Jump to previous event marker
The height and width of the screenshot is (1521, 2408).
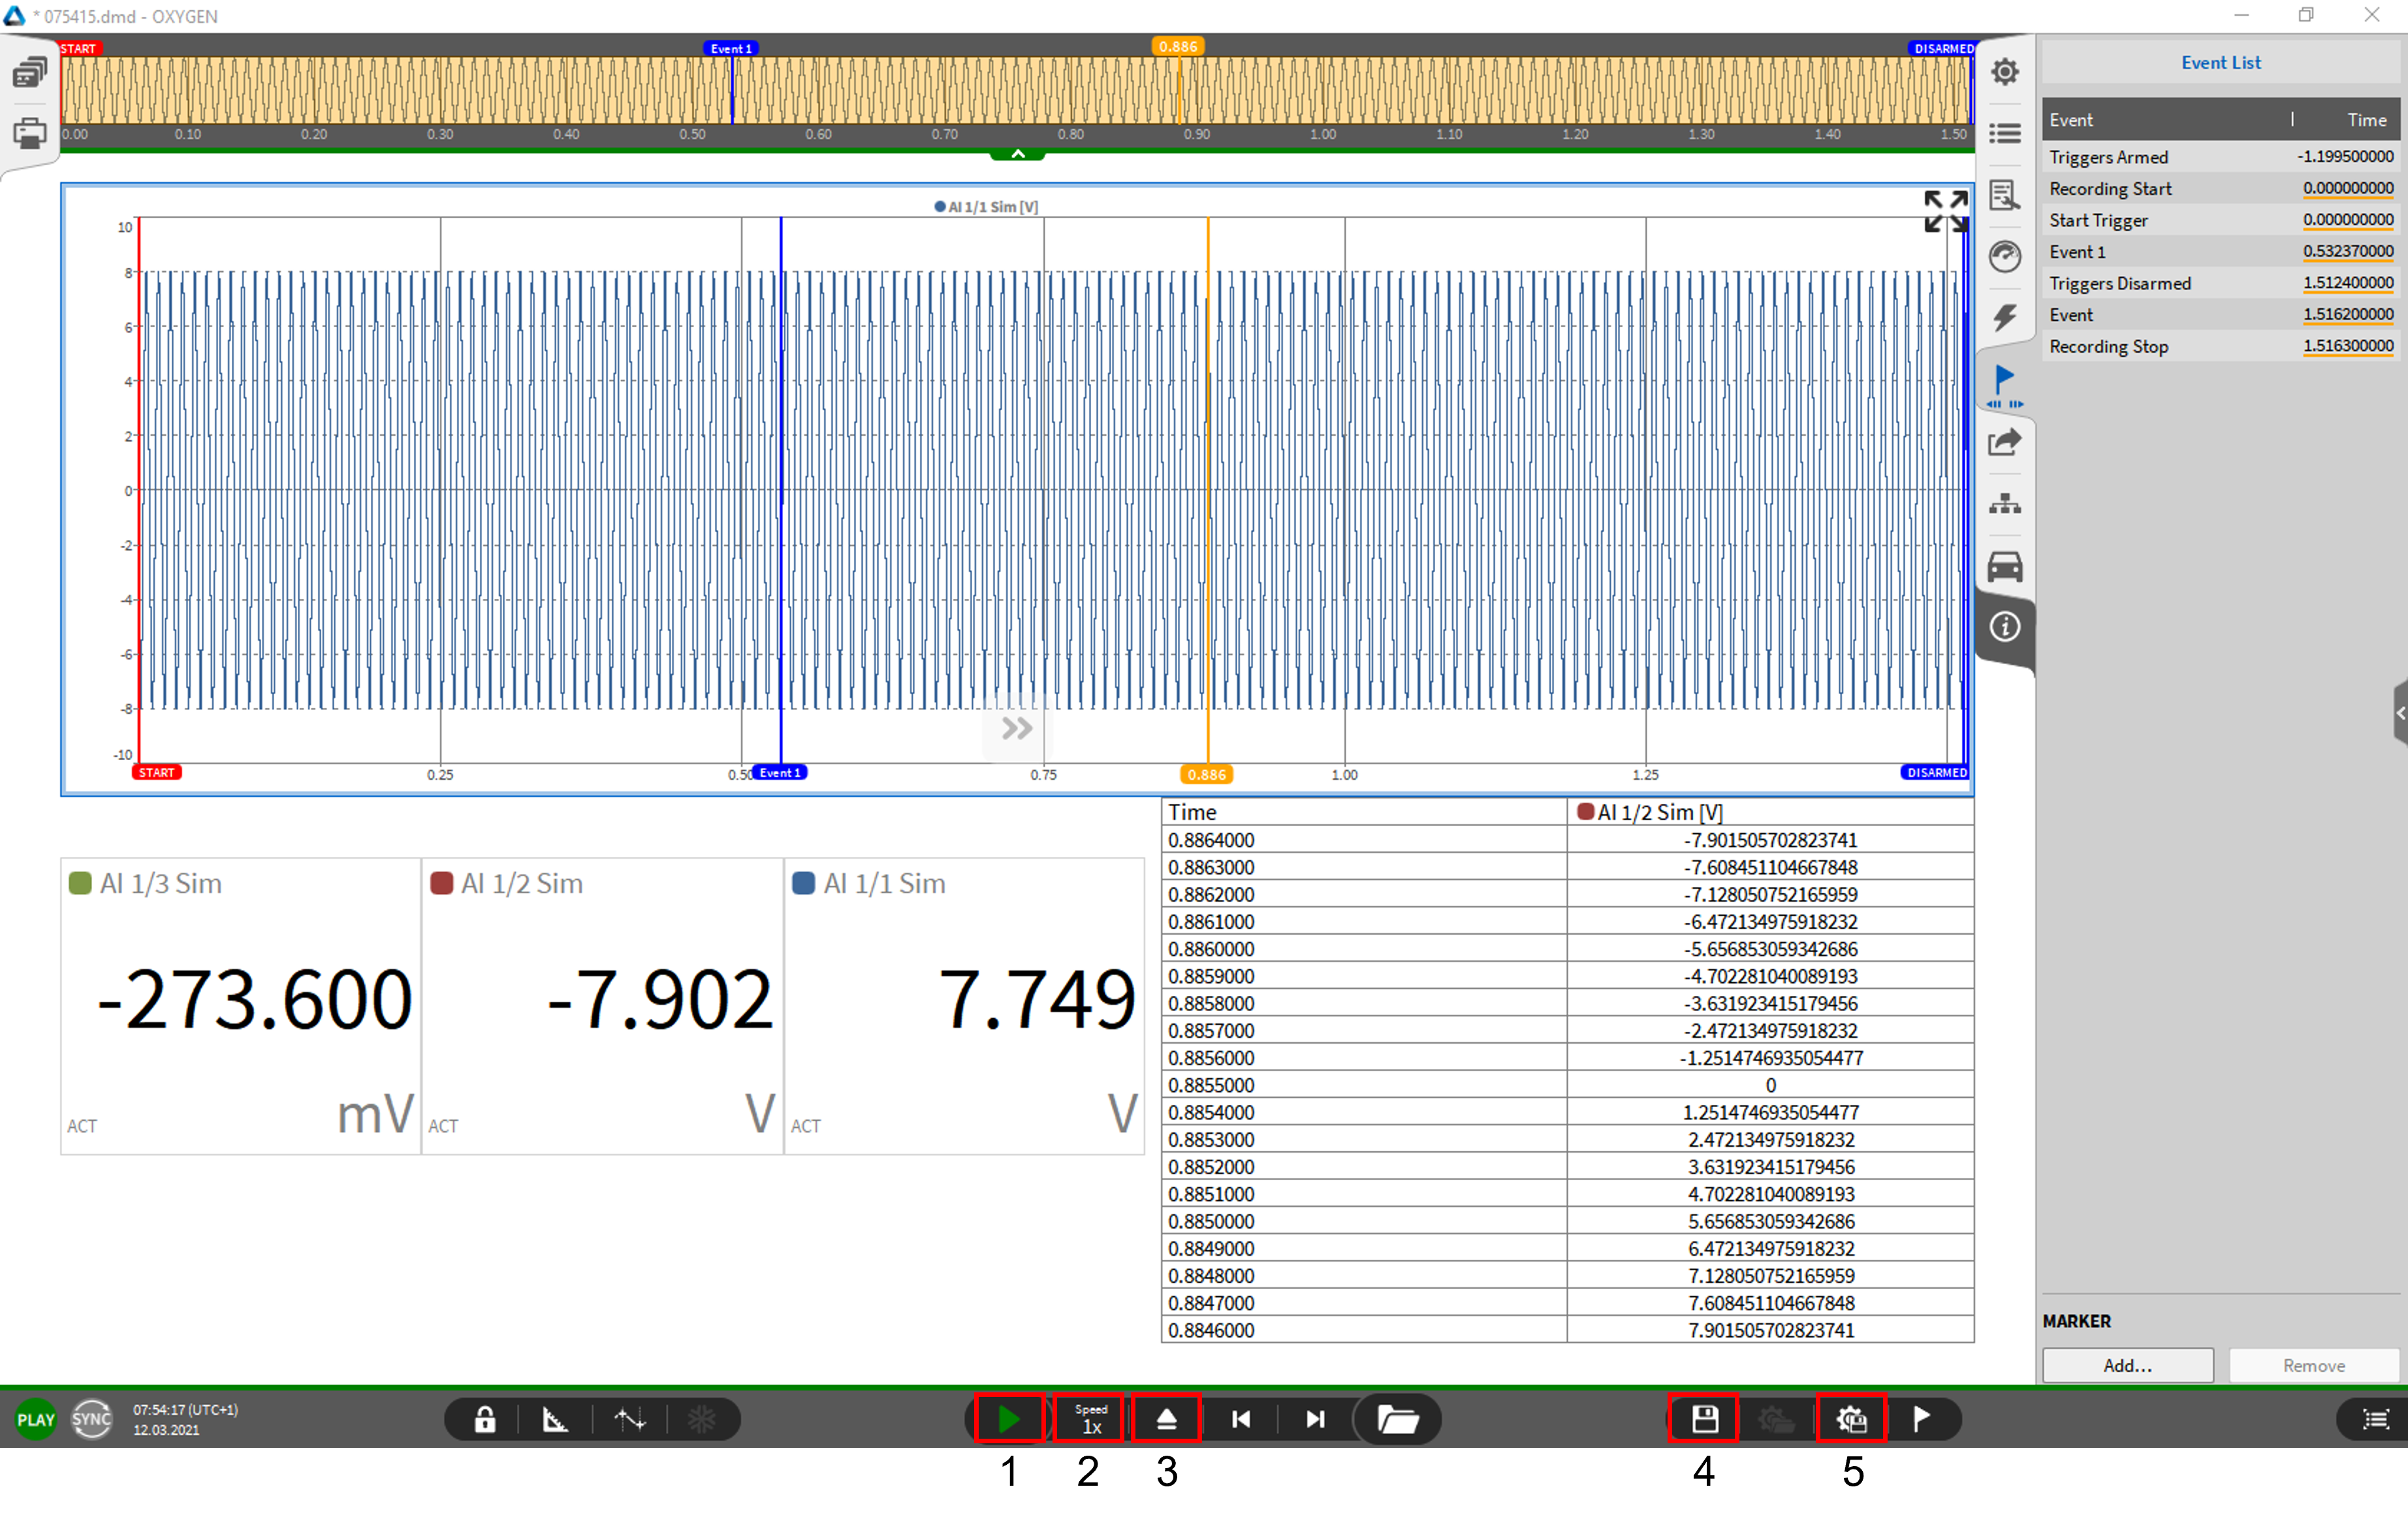pos(1240,1418)
